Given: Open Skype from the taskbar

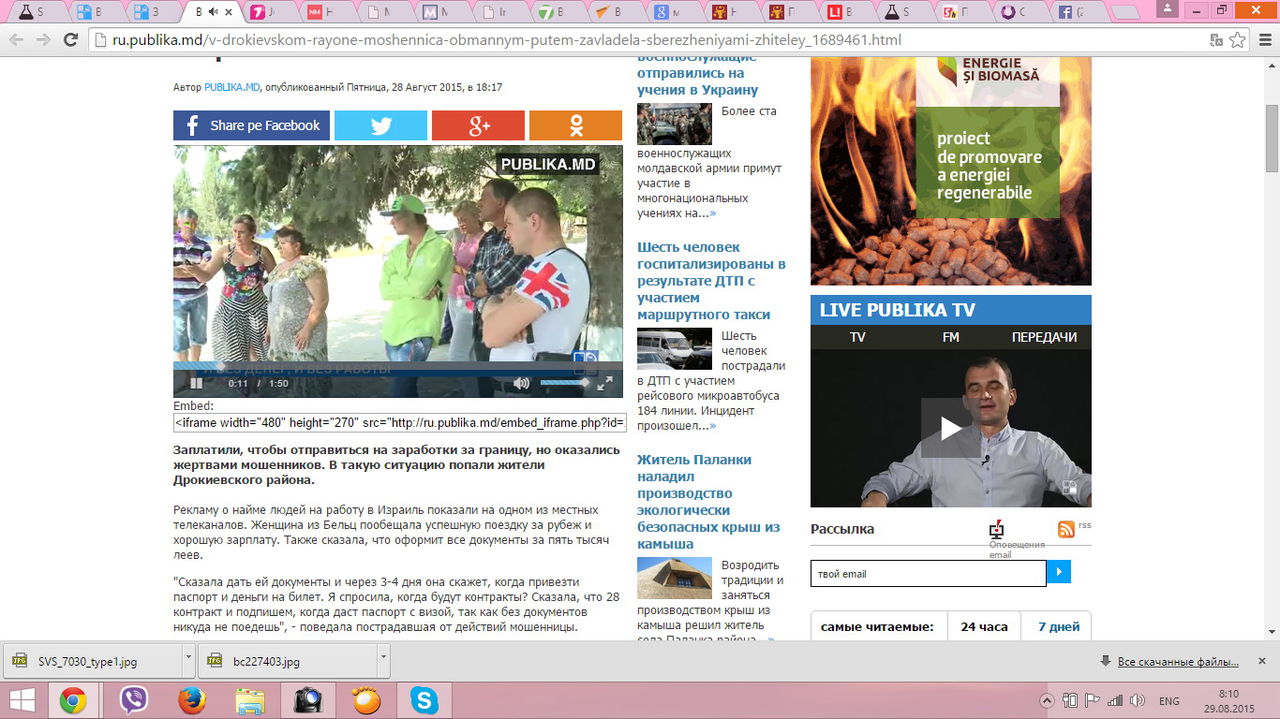Looking at the screenshot, I should pyautogui.click(x=425, y=701).
